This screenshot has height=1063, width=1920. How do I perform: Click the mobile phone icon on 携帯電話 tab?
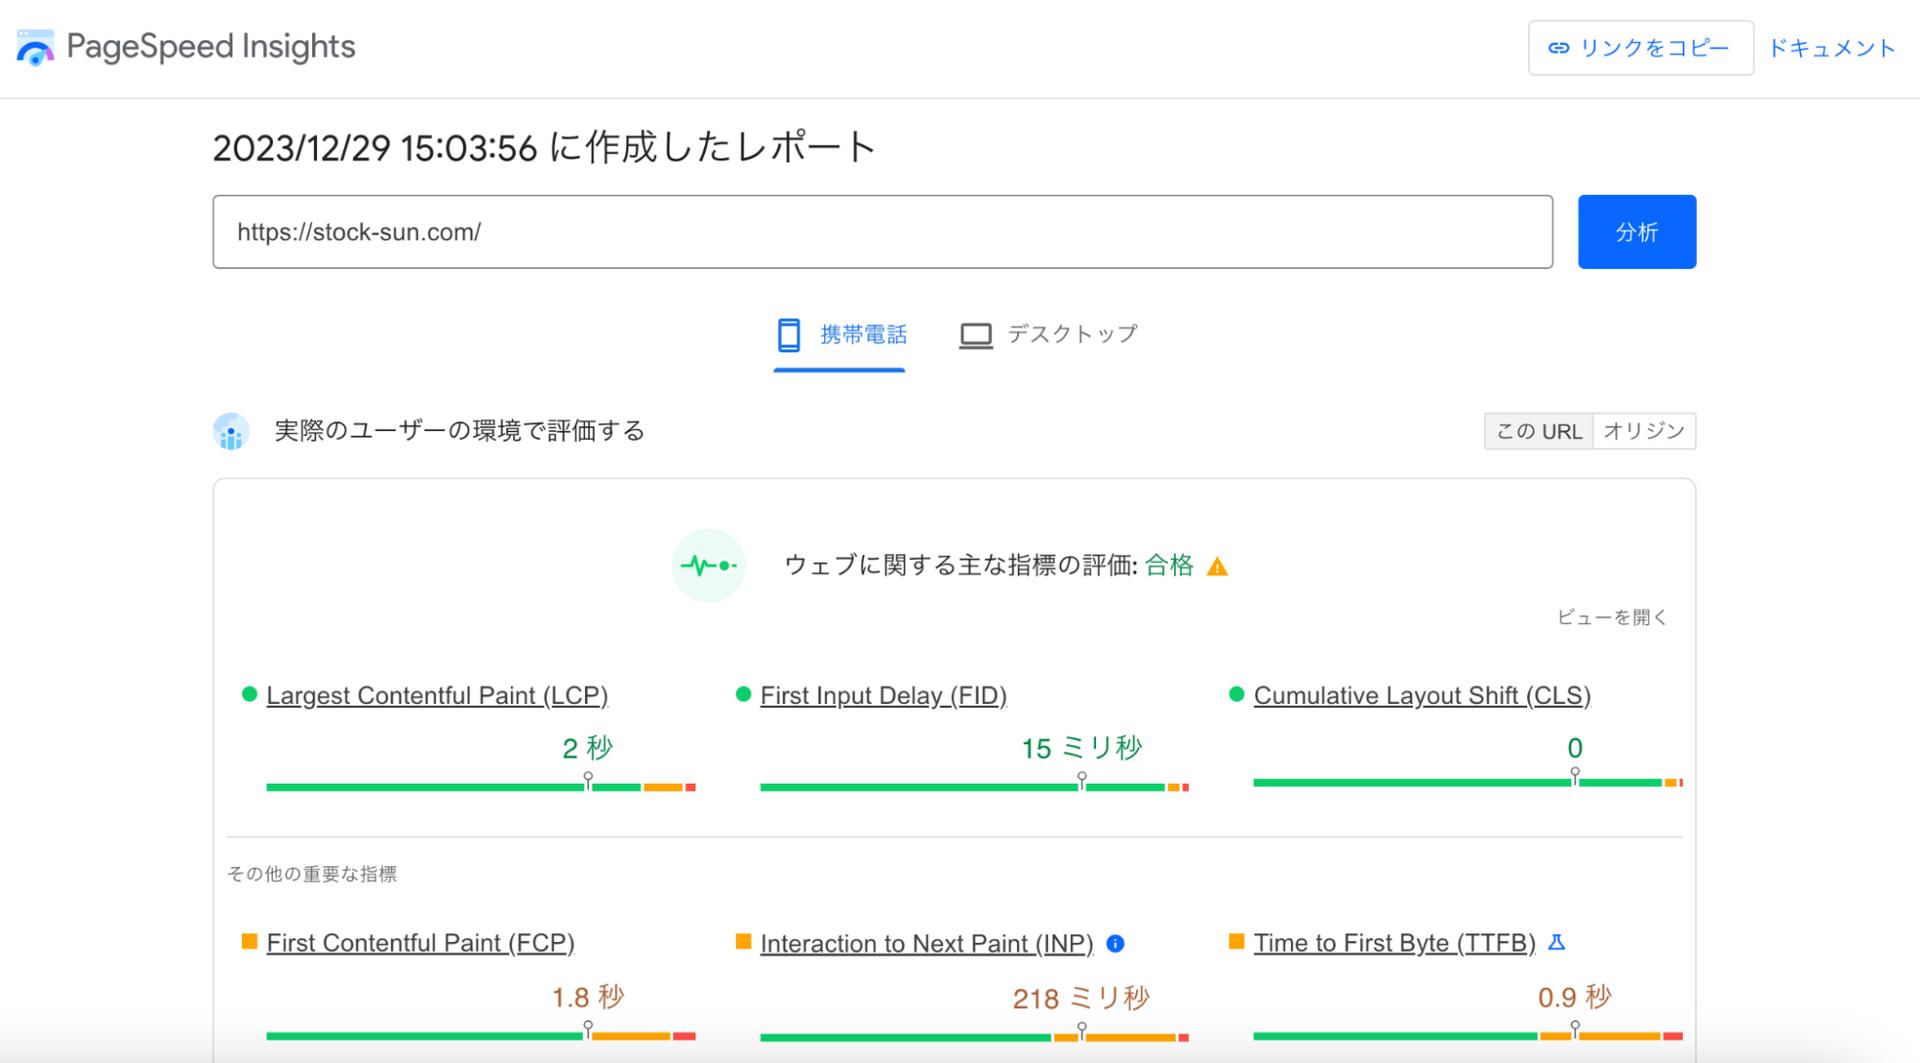(789, 335)
